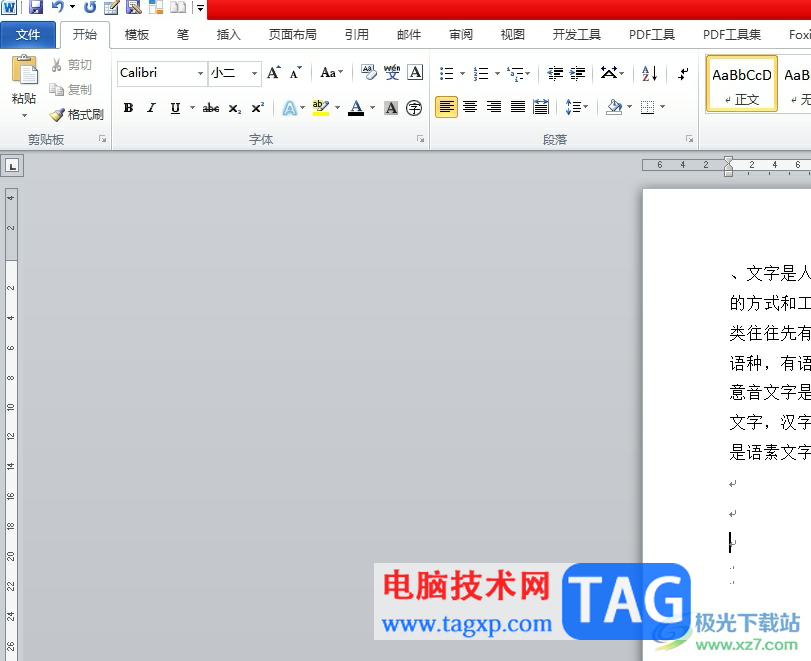
Task: Switch to the 开始 tab
Action: 85,35
